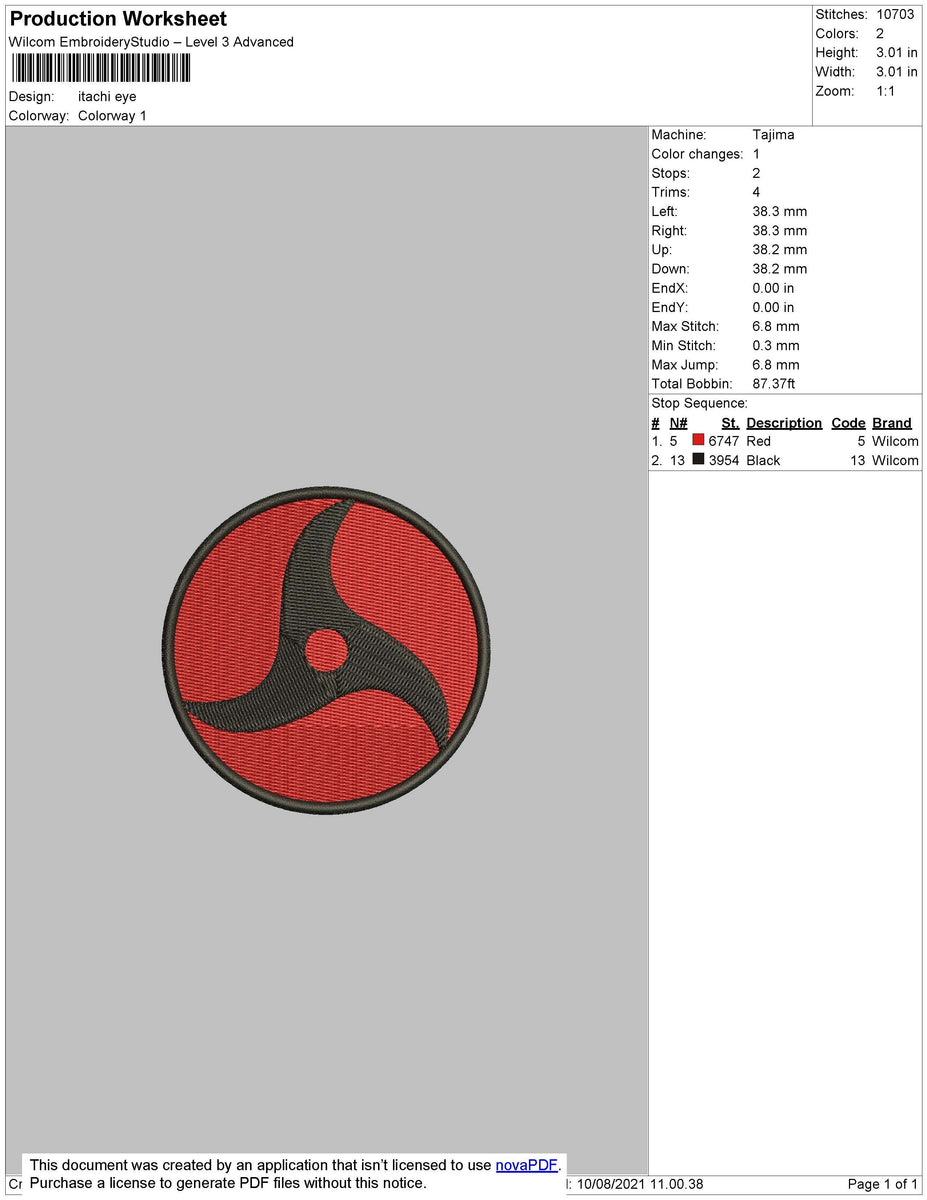The height and width of the screenshot is (1200, 927).
Task: Select the red swatch for thread color 6747
Action: [x=697, y=440]
